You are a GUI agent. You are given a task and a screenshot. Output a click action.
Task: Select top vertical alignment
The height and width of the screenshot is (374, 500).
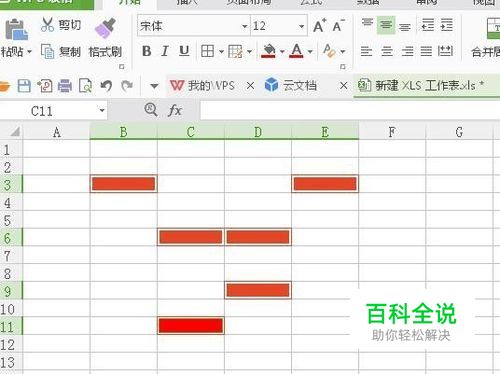pyautogui.click(x=367, y=23)
